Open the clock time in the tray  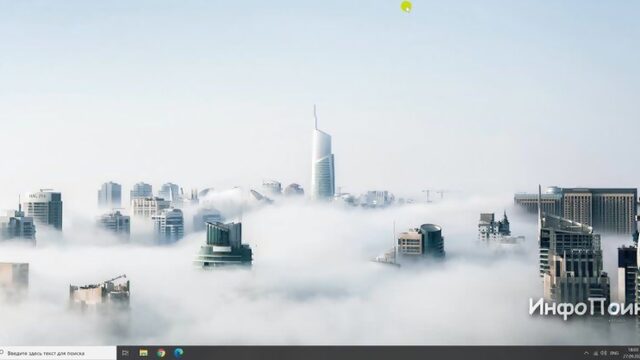pos(633,350)
